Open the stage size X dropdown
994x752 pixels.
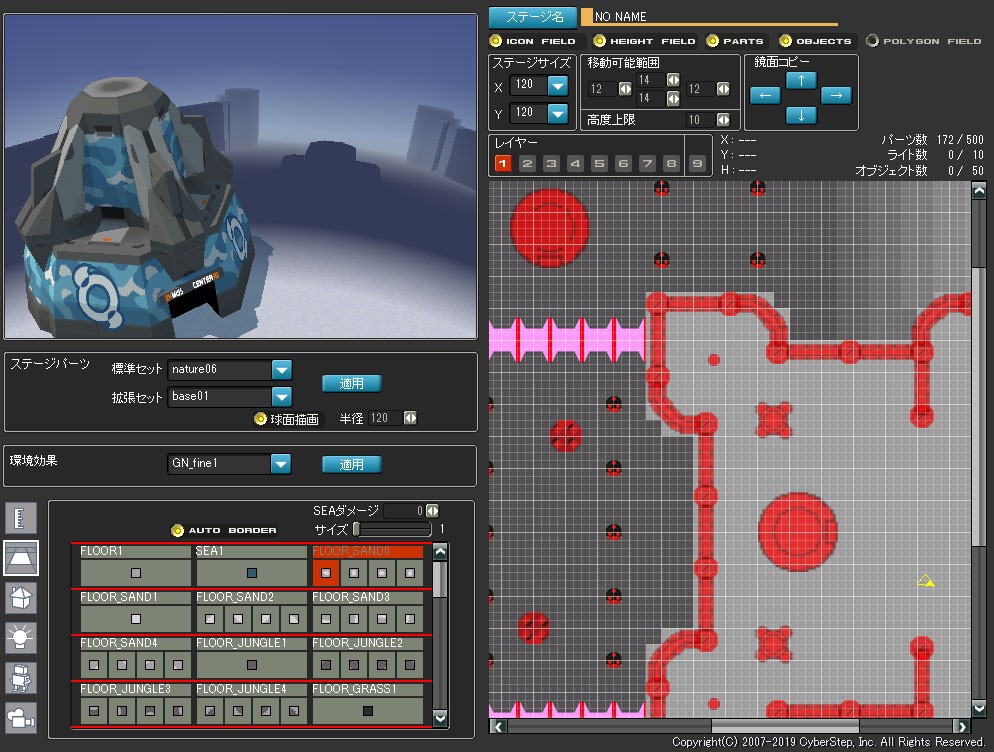[557, 87]
